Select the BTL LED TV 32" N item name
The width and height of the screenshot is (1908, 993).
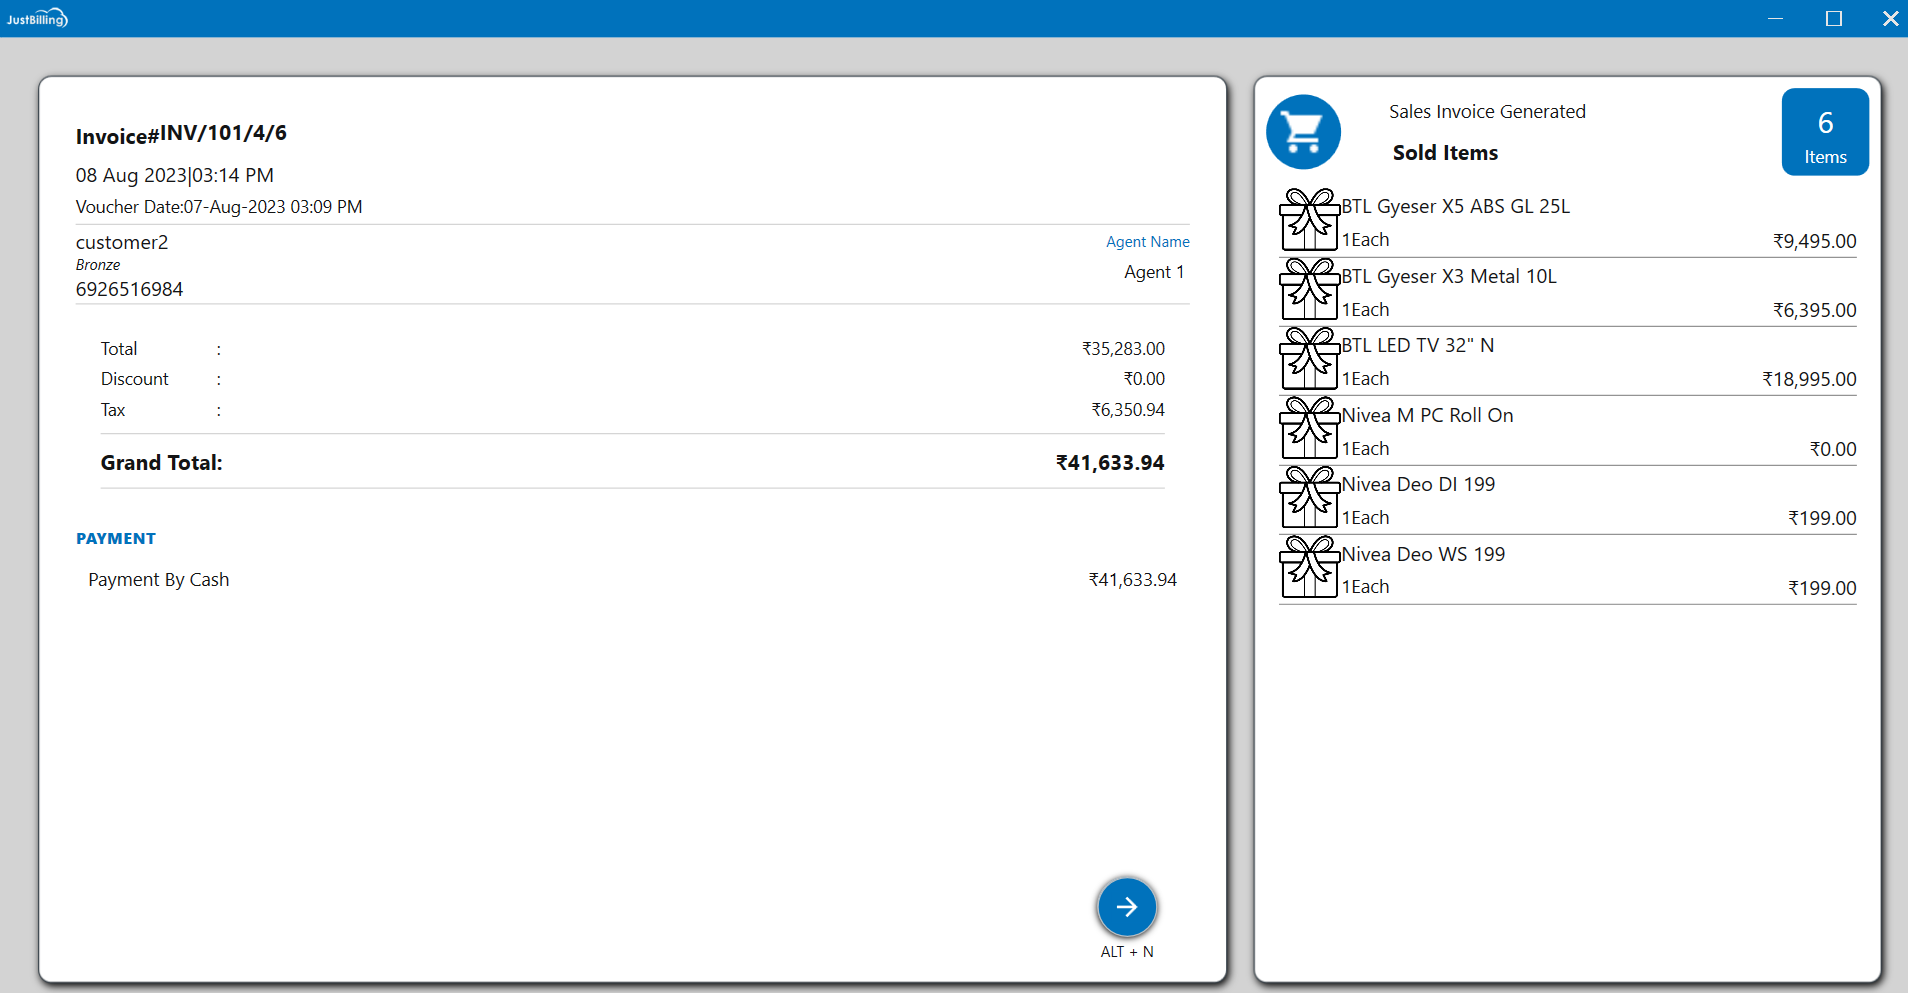pyautogui.click(x=1417, y=345)
